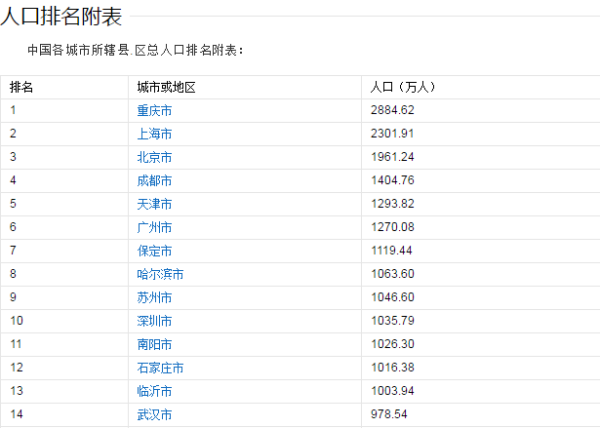Click the 上海市 link
Viewport: 600px width, 428px height.
(154, 133)
